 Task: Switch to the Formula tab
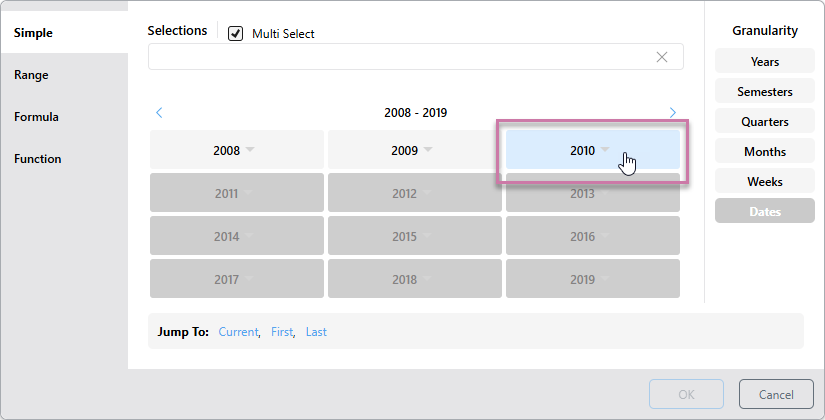coord(36,117)
